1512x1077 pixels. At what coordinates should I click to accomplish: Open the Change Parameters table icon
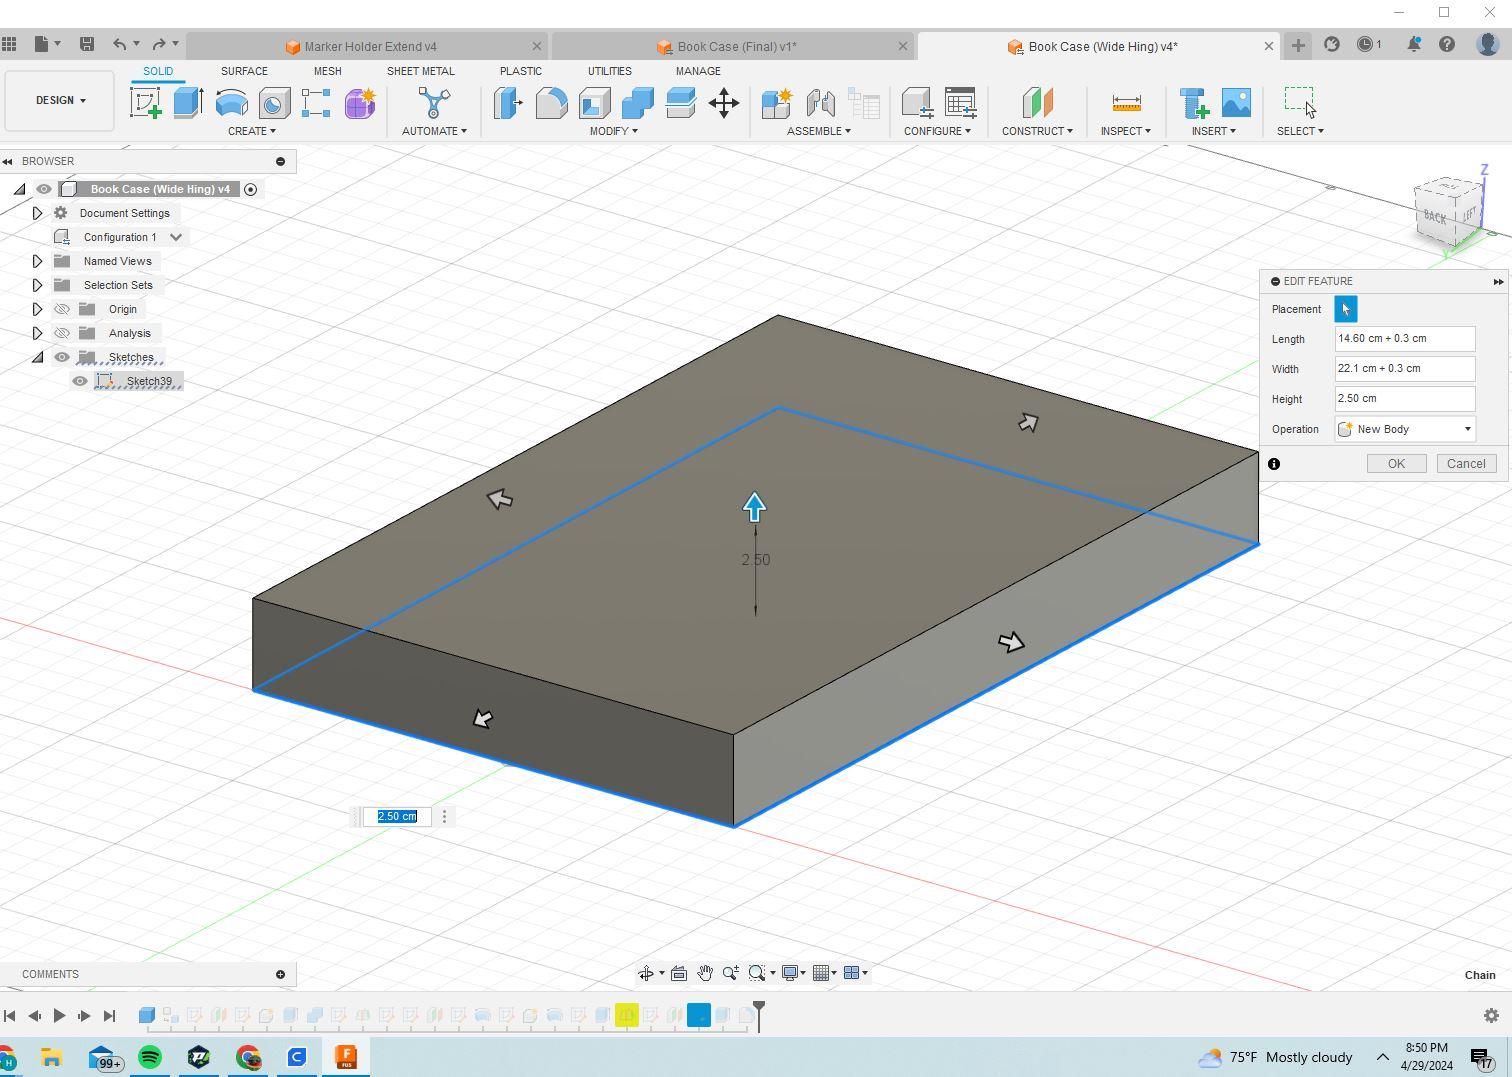coord(960,103)
